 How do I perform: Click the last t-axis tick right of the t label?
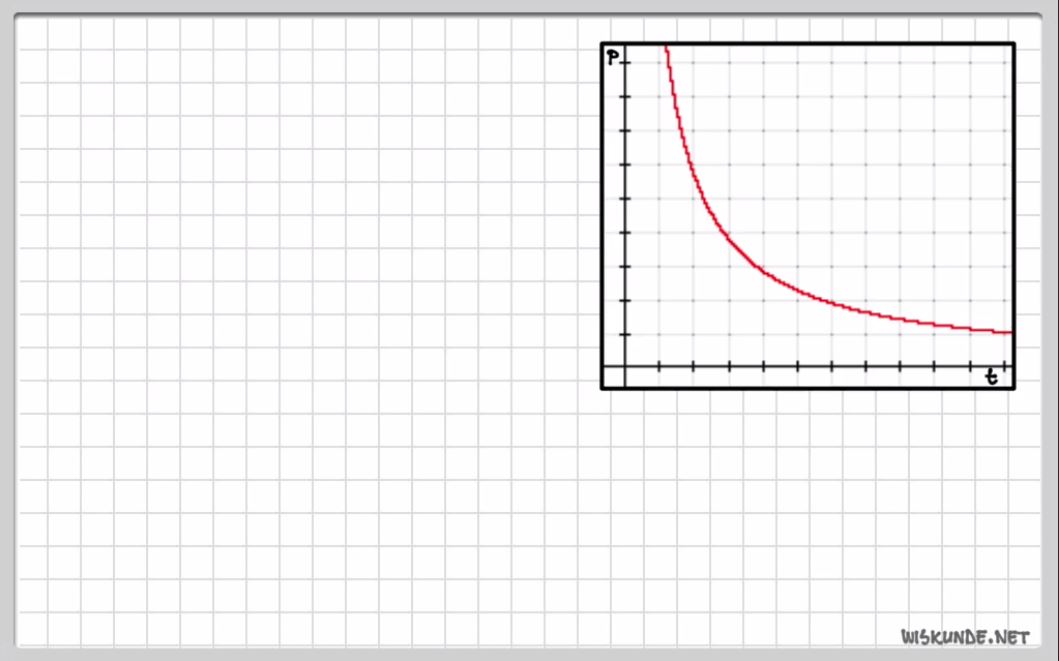pyautogui.click(x=1003, y=368)
